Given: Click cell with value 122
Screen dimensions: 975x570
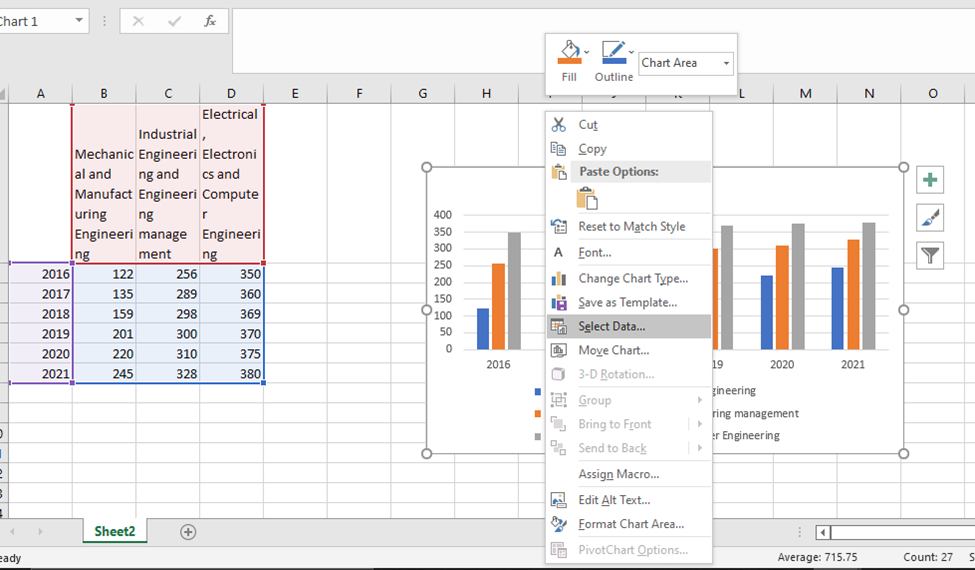Looking at the screenshot, I should [104, 274].
